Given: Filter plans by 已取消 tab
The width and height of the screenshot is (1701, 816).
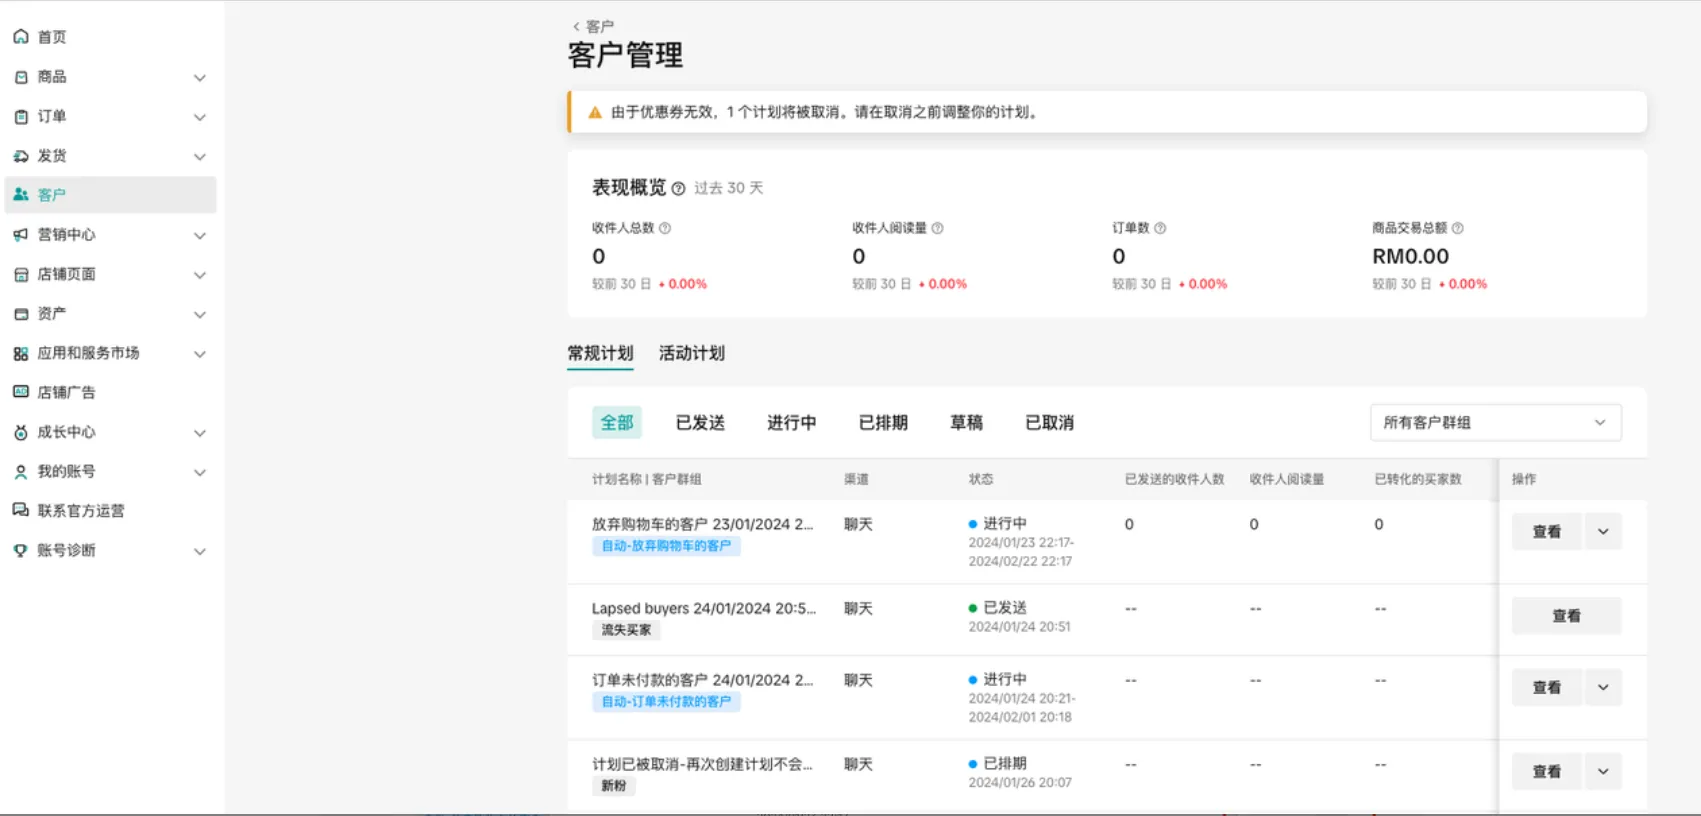Looking at the screenshot, I should 1049,423.
